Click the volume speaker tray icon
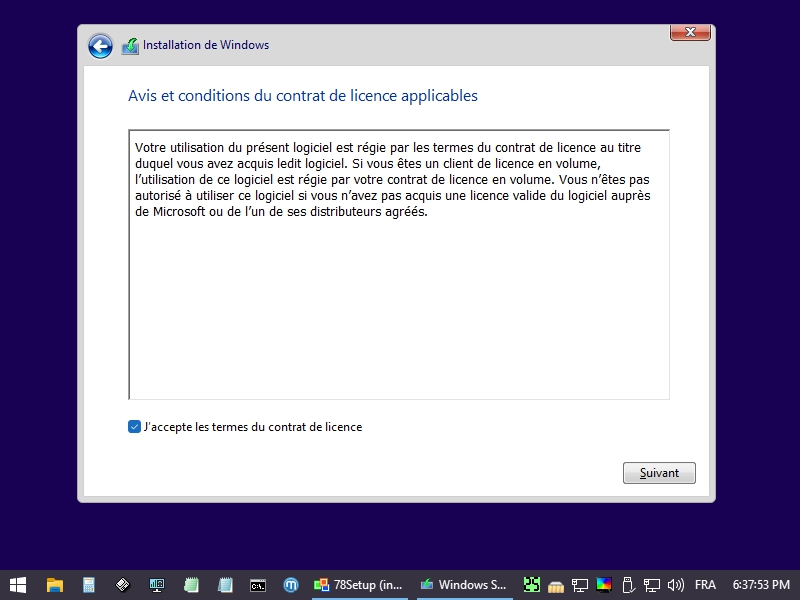Screen dimensions: 800x600 675,584
